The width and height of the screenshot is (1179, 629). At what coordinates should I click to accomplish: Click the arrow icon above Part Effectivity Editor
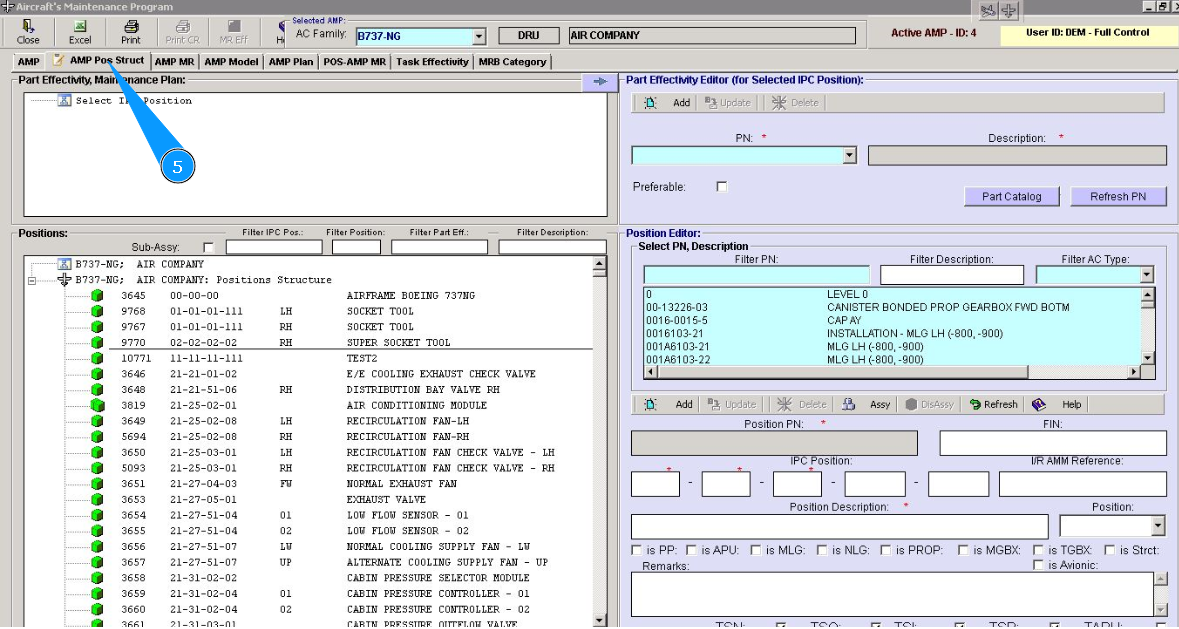[599, 82]
